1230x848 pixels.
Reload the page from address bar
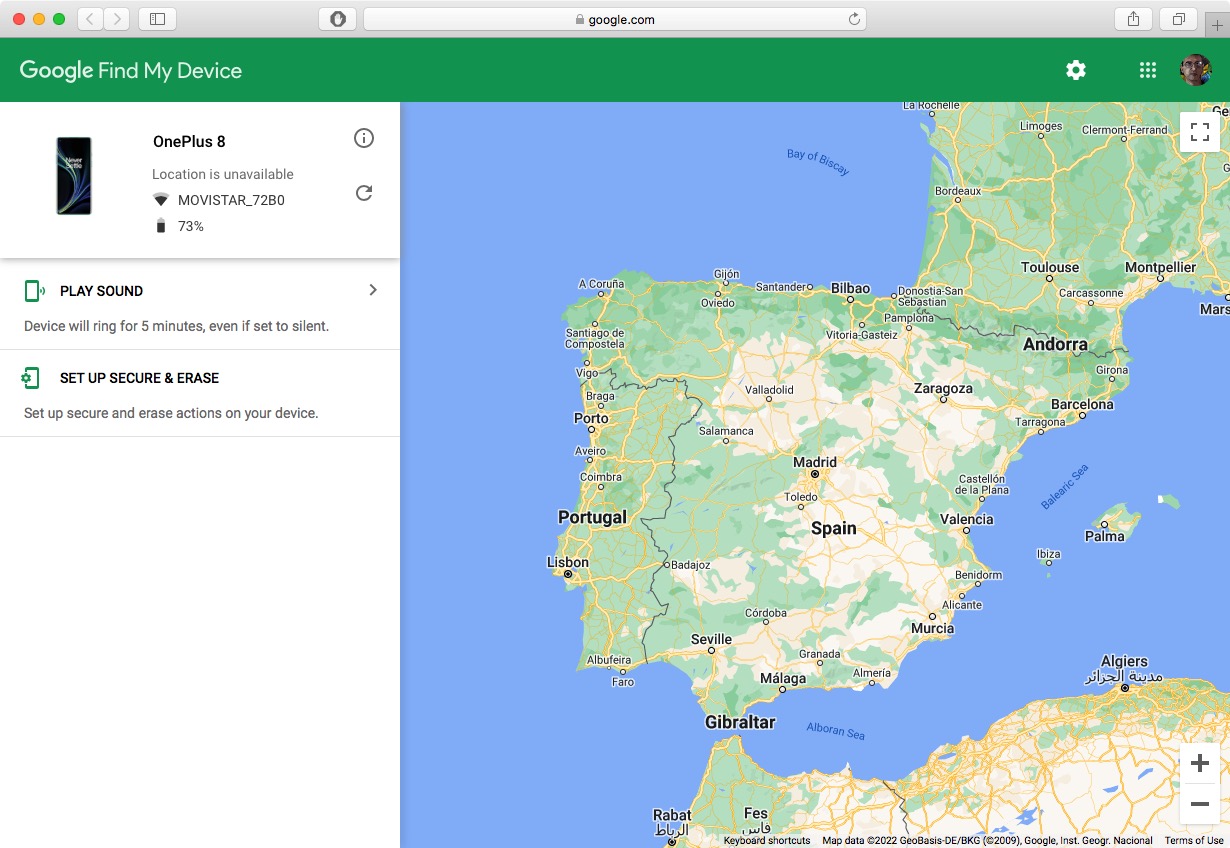pos(854,19)
